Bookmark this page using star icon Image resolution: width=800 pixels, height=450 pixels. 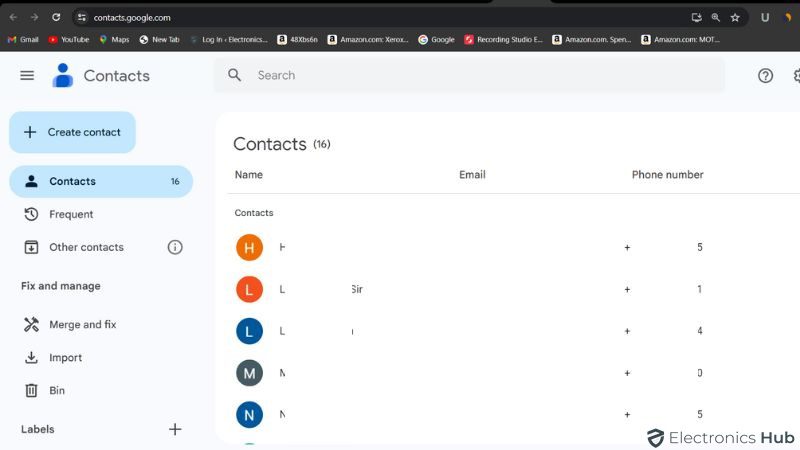point(735,17)
